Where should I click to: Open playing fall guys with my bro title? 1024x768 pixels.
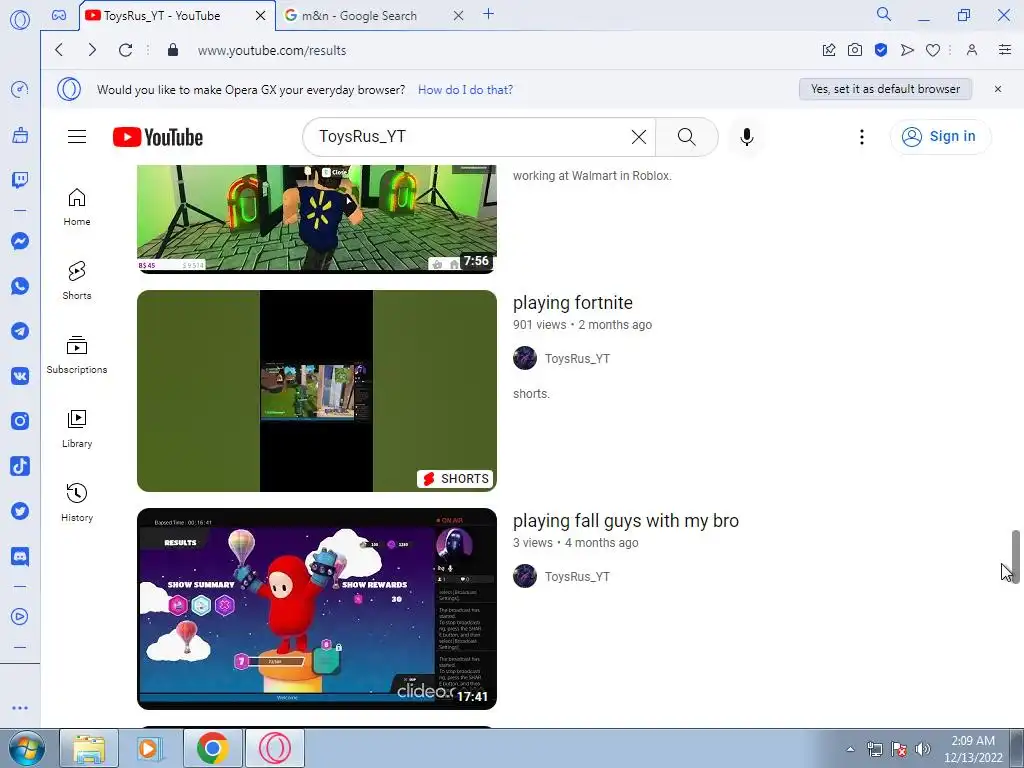pyautogui.click(x=626, y=520)
